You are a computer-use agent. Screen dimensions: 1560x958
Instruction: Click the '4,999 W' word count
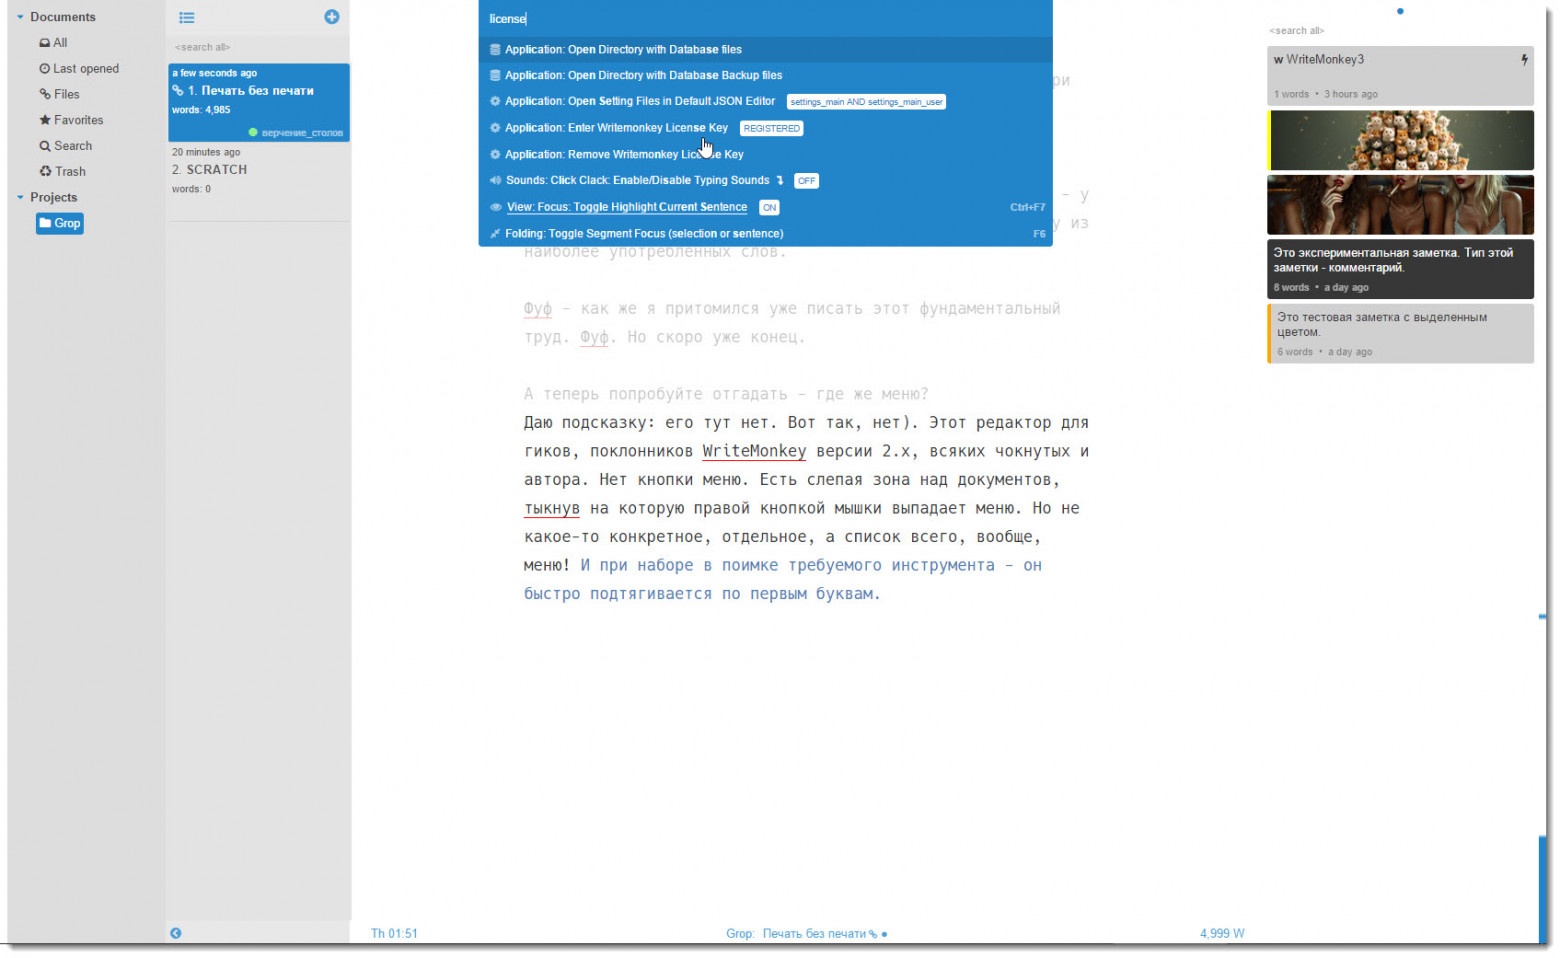point(1222,934)
